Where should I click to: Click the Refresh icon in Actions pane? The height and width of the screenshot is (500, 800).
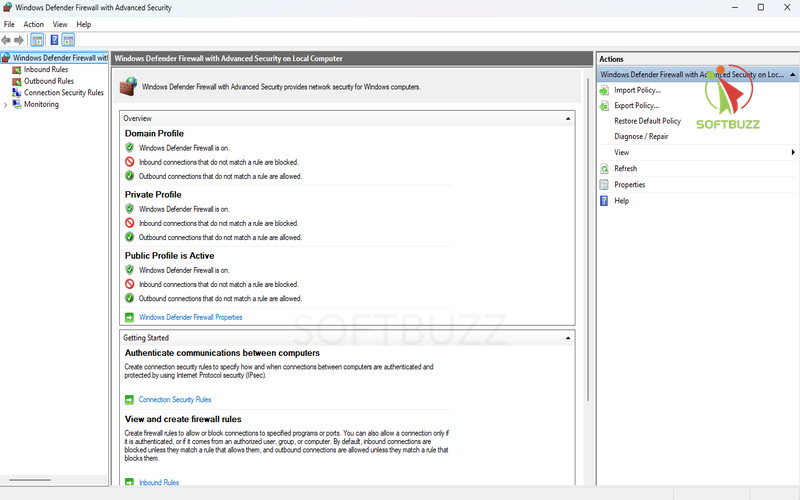pyautogui.click(x=604, y=169)
